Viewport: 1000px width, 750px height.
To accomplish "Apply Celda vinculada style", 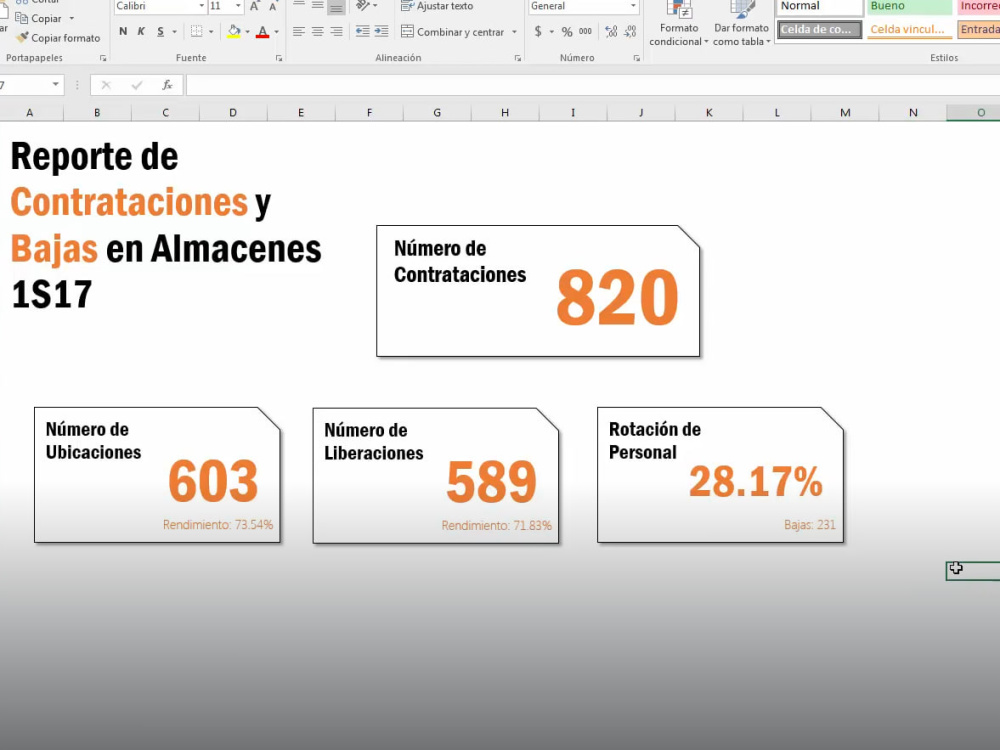I will (908, 29).
